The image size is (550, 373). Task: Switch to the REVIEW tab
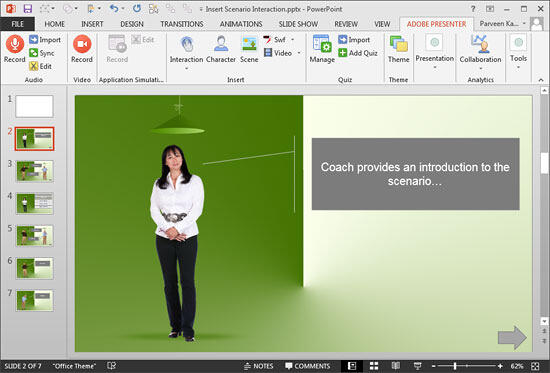point(346,24)
